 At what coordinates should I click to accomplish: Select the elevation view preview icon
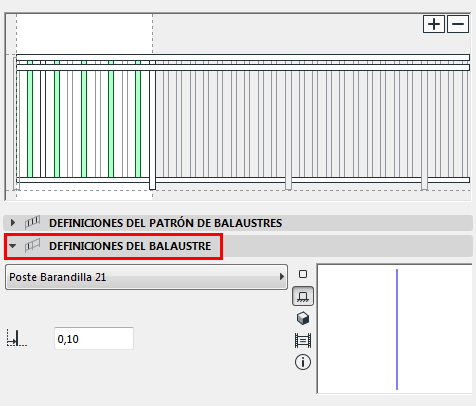(303, 296)
